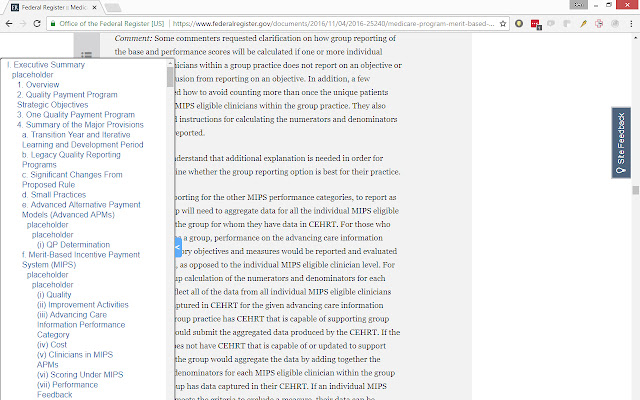640x400 pixels.
Task: Open c. Significant Changes From Proposed Rule
Action: 72,180
